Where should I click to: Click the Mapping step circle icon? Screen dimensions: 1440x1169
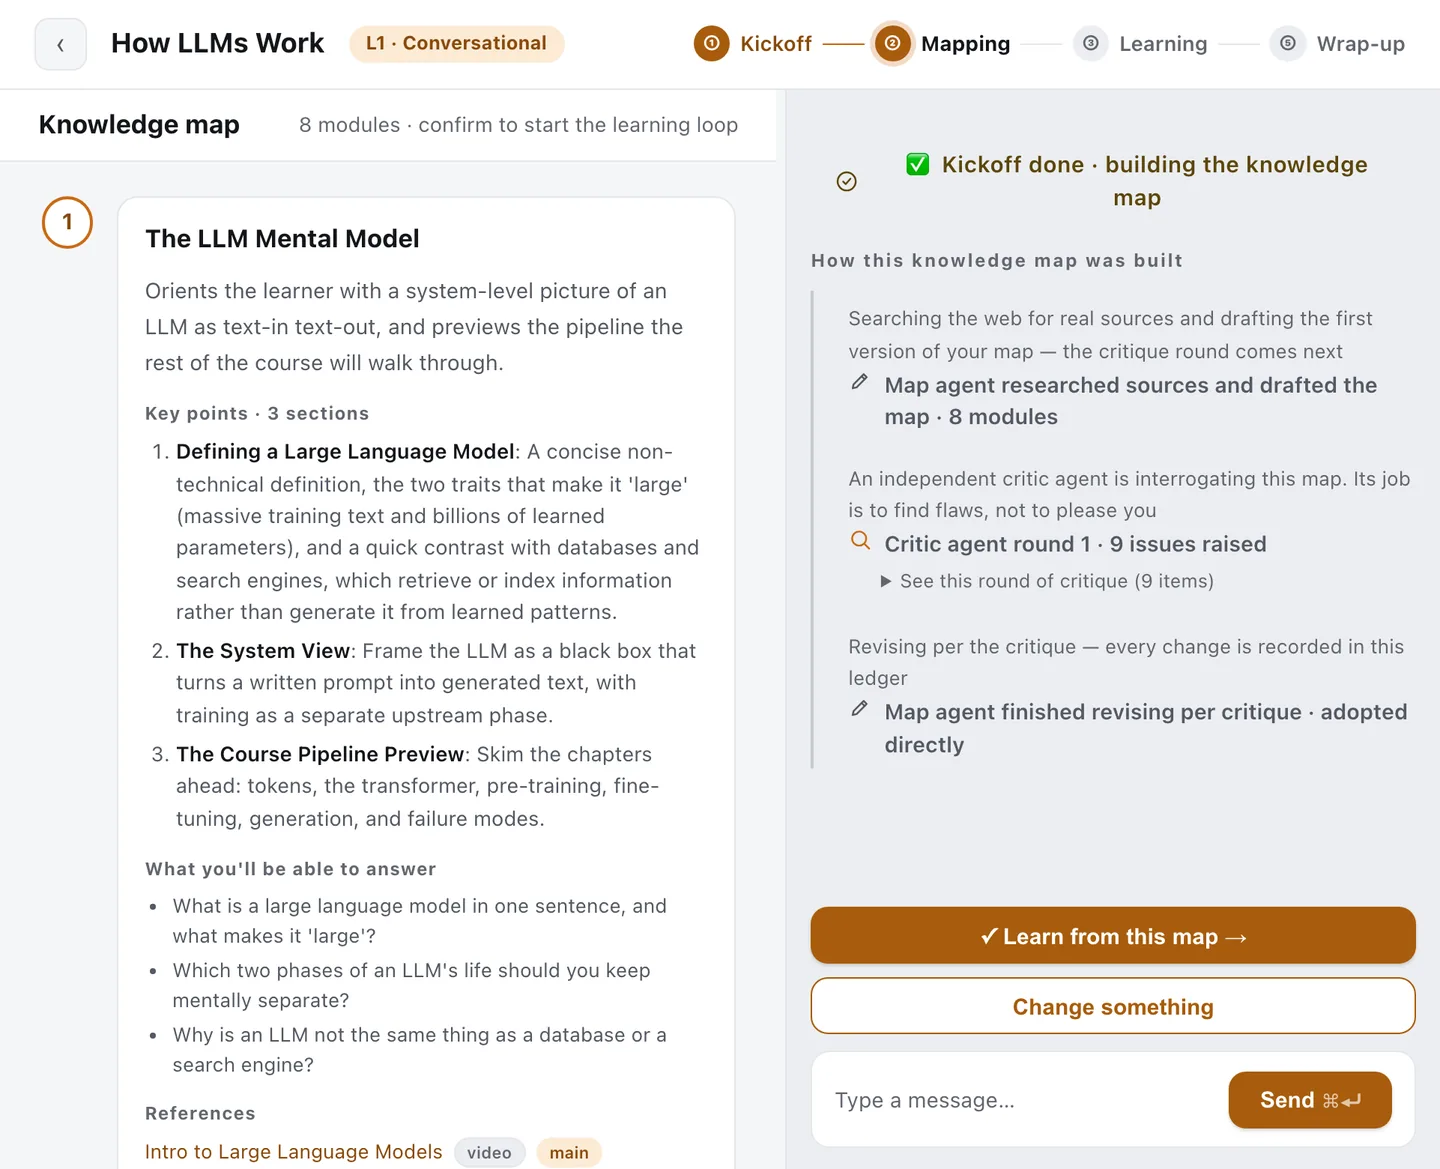tap(893, 43)
